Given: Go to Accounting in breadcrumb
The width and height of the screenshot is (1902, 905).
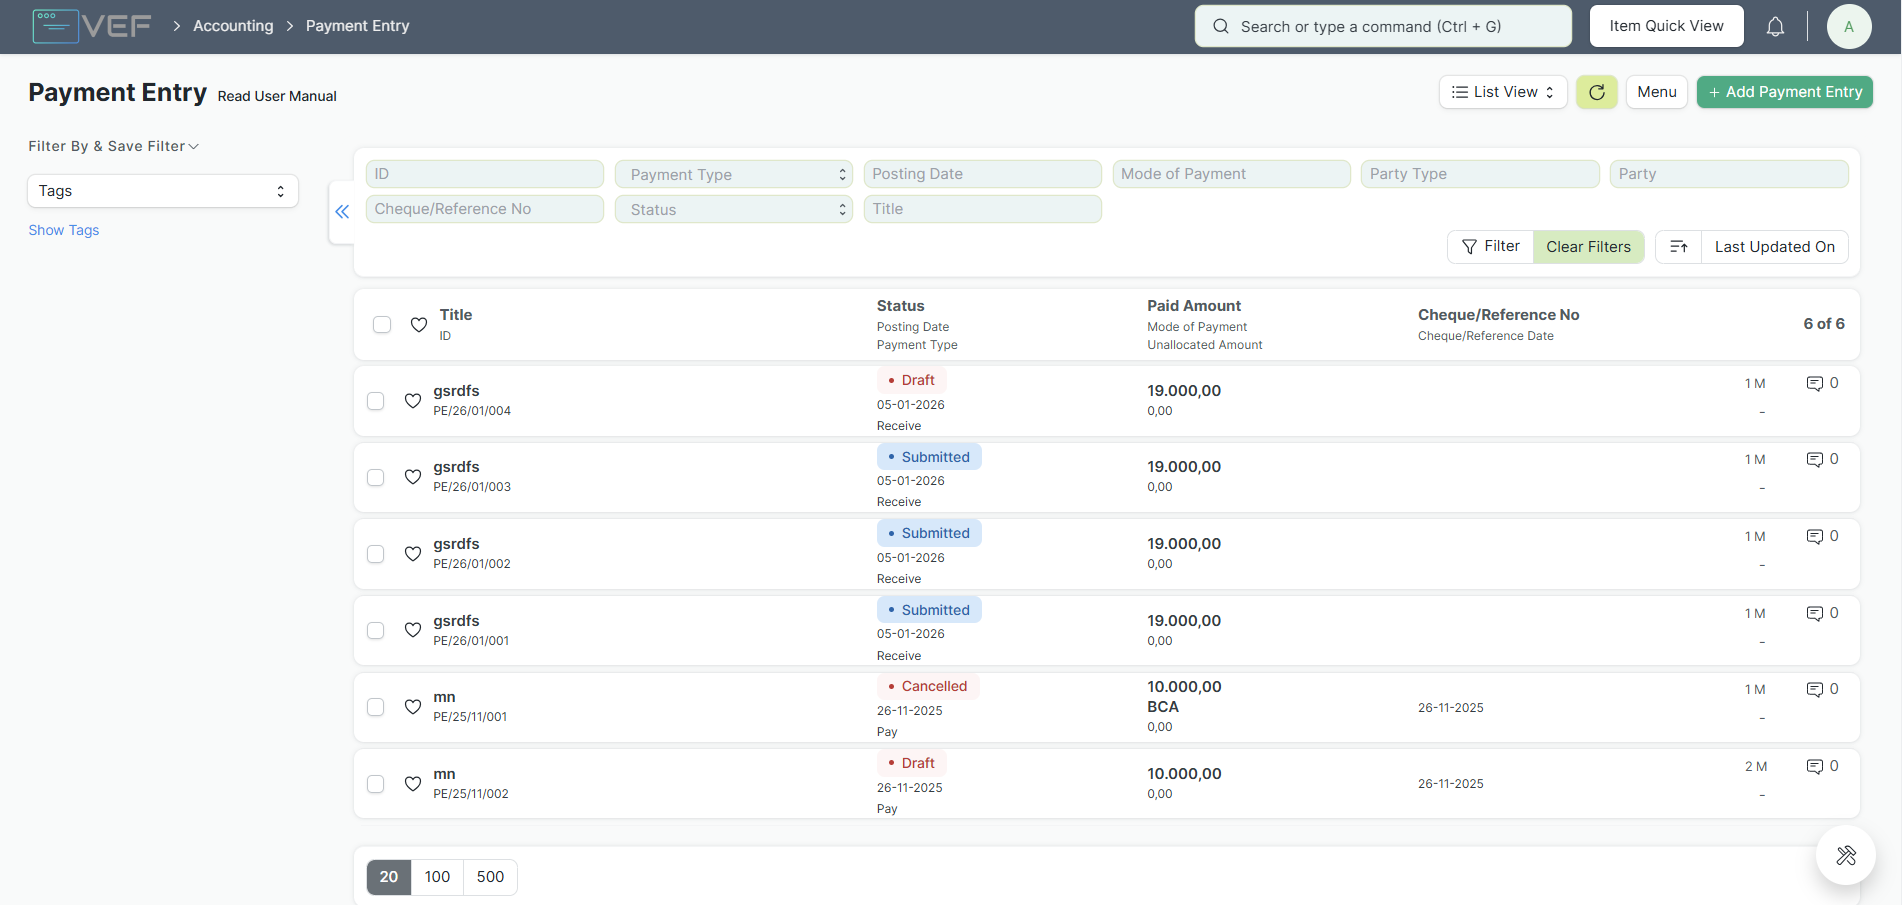Looking at the screenshot, I should (x=233, y=26).
